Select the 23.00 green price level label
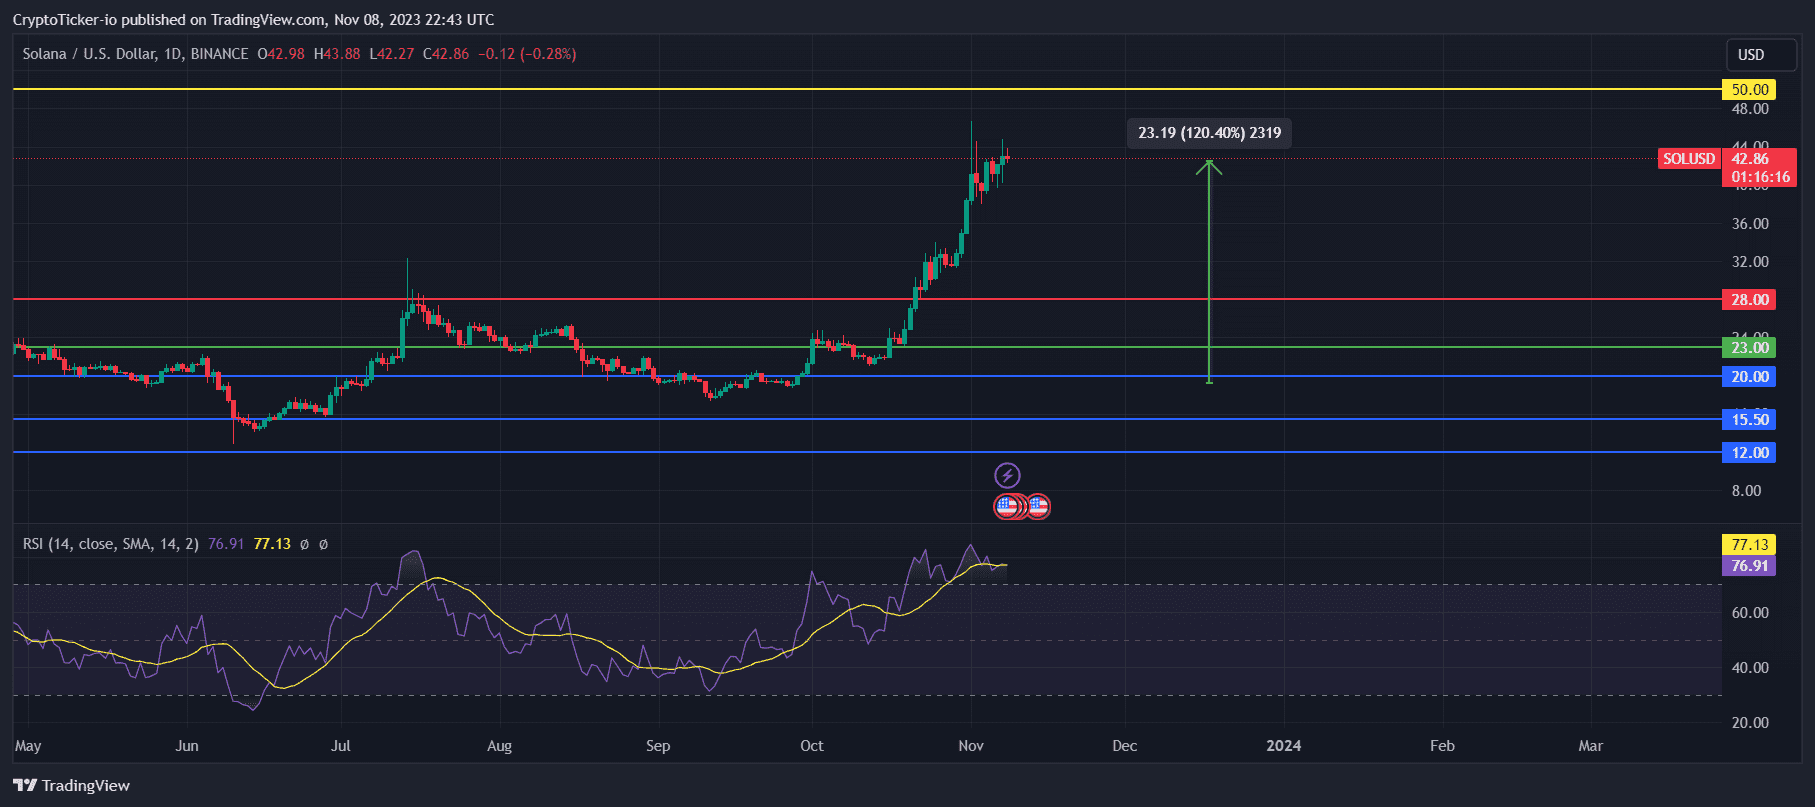Viewport: 1815px width, 807px height. pos(1749,348)
